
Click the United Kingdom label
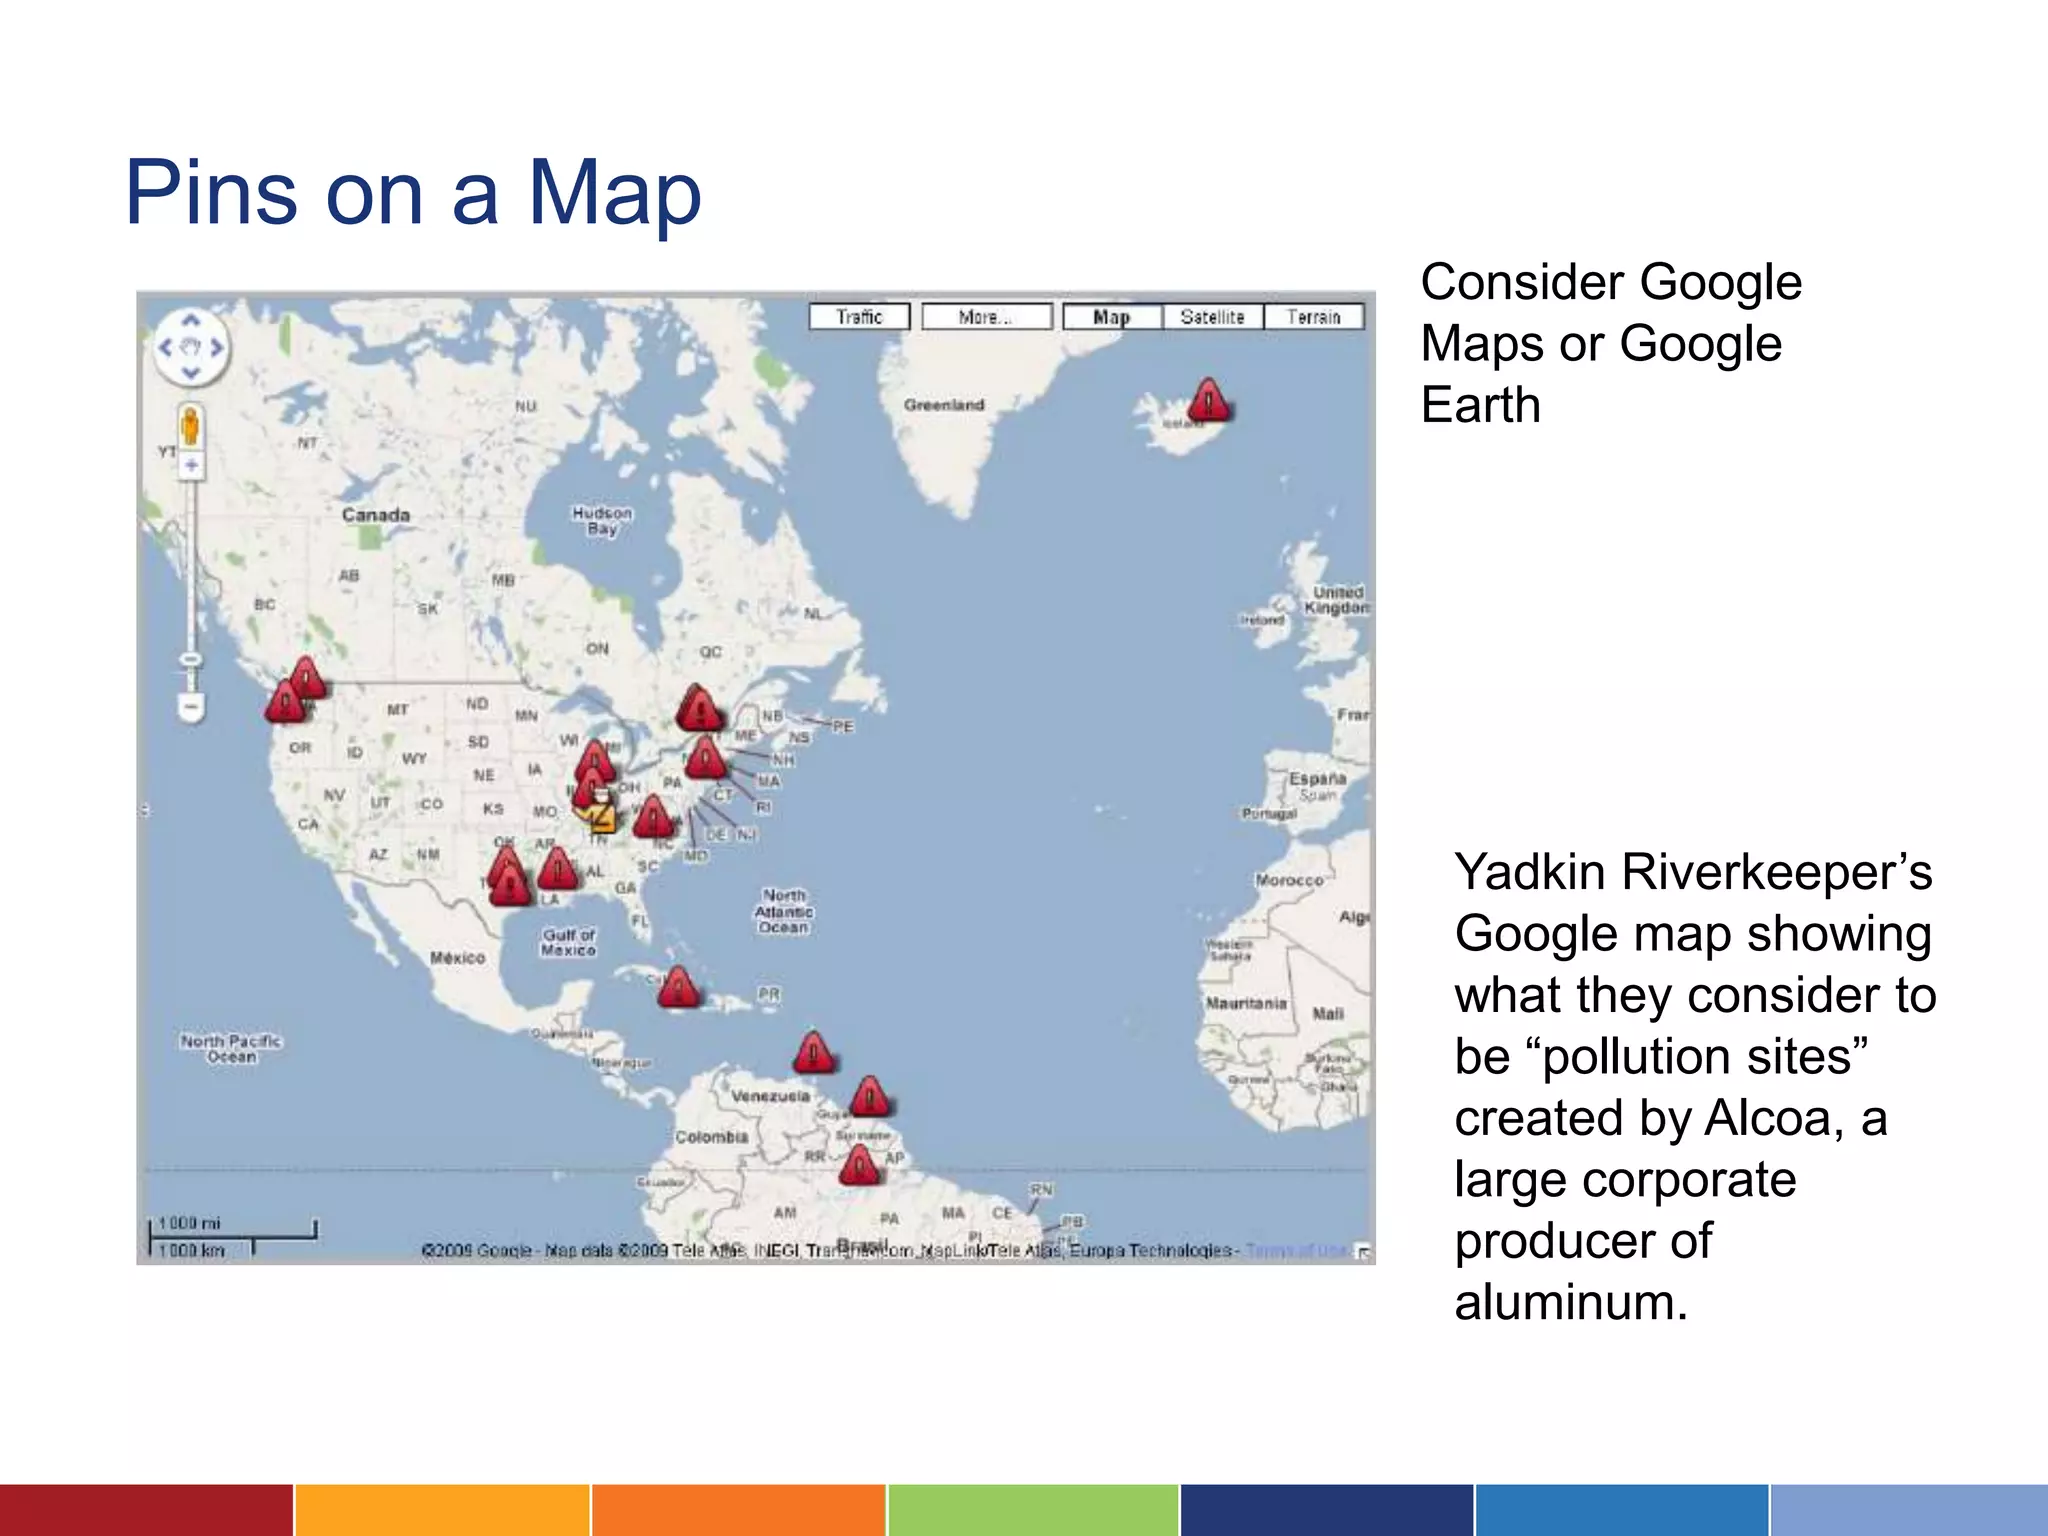pyautogui.click(x=1338, y=600)
